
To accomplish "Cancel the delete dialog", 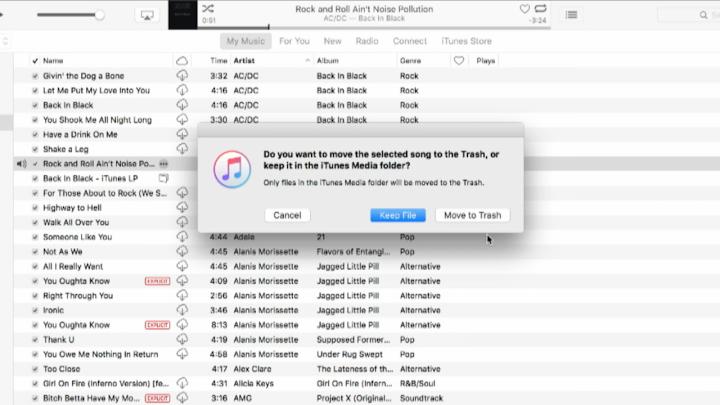I will (x=287, y=215).
